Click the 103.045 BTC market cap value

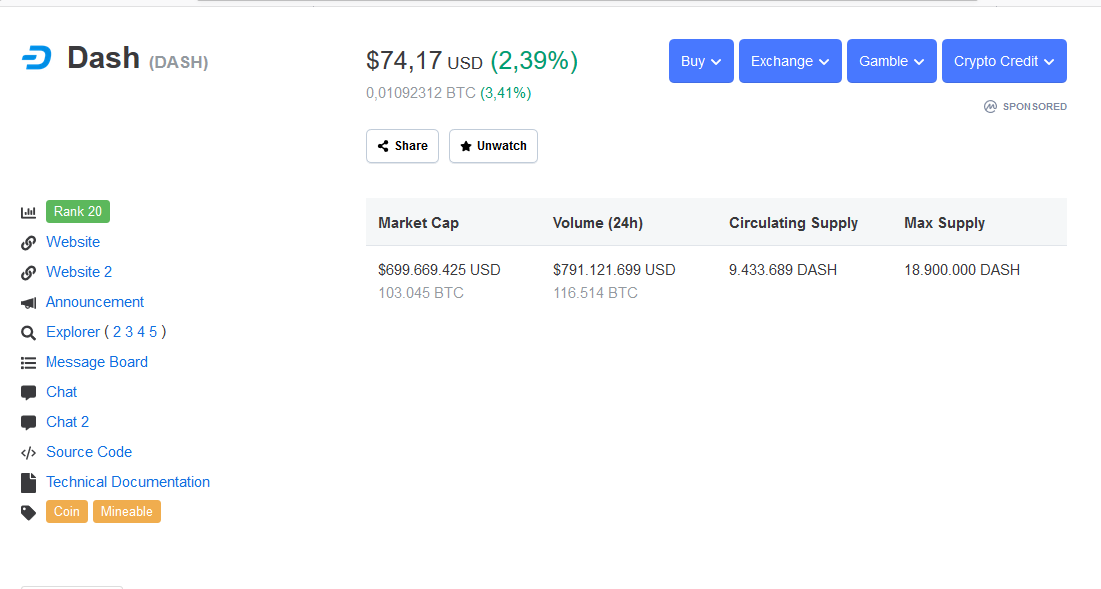pyautogui.click(x=421, y=293)
